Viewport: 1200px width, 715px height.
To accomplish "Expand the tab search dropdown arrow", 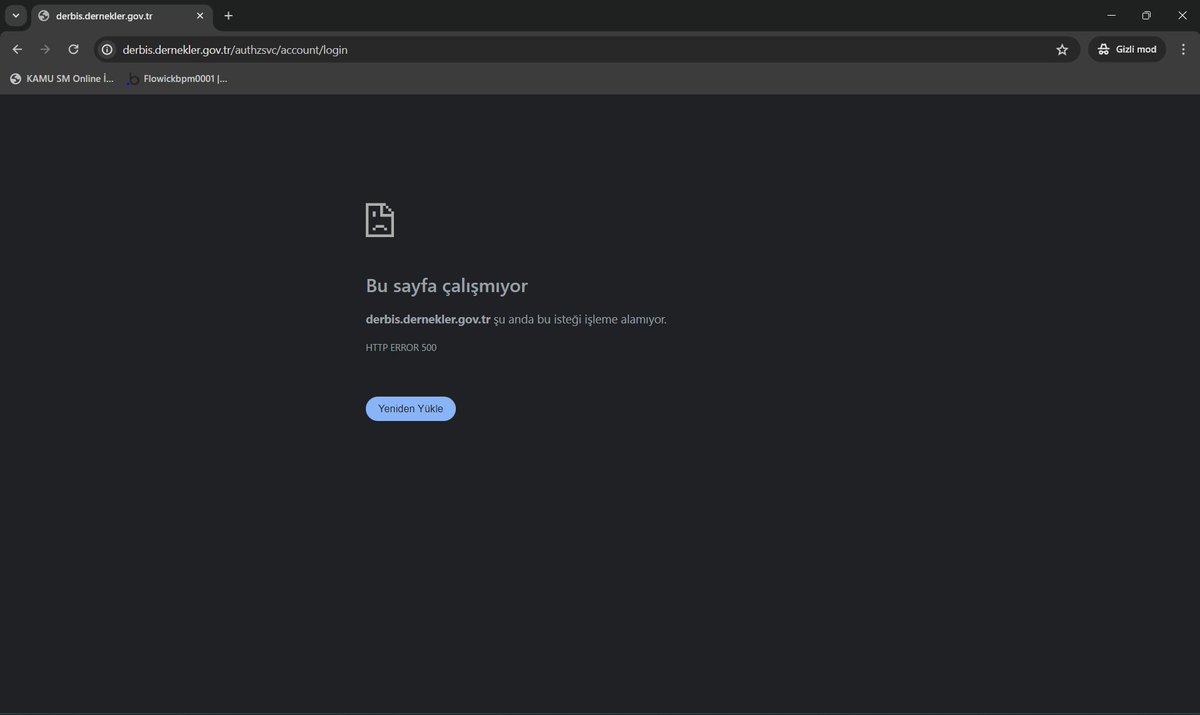I will click(15, 16).
